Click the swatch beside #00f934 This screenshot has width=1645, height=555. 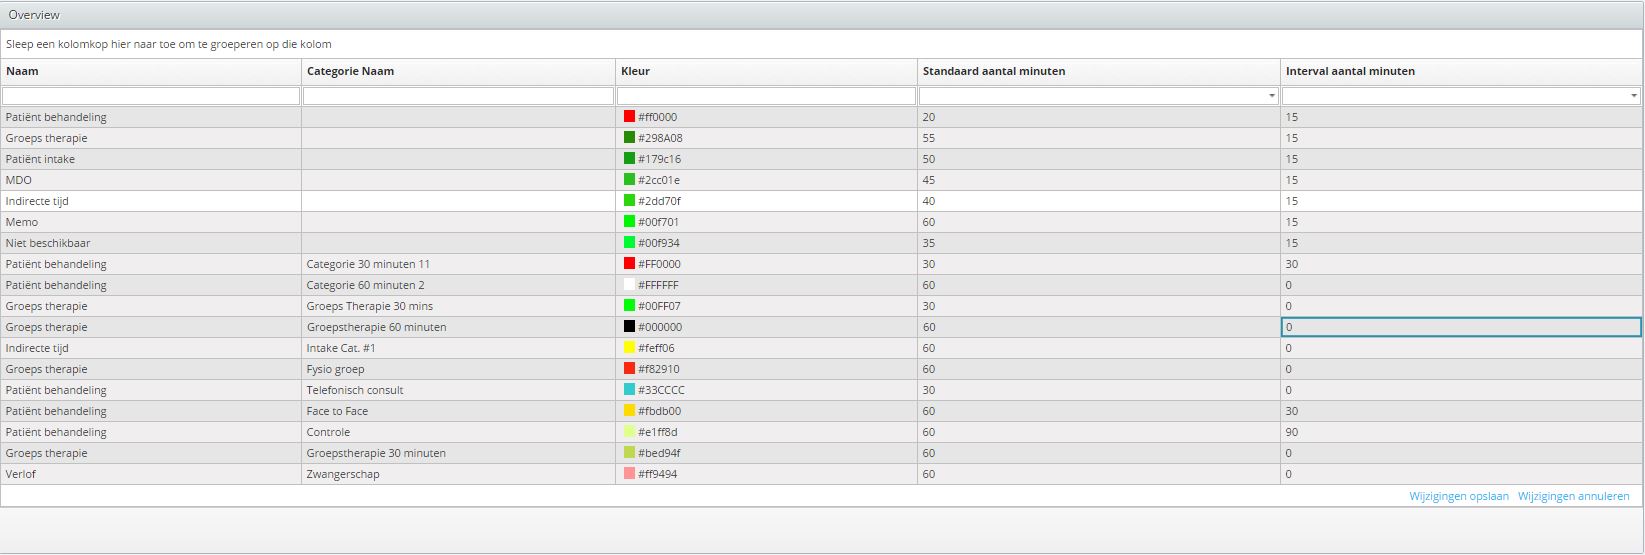(629, 243)
